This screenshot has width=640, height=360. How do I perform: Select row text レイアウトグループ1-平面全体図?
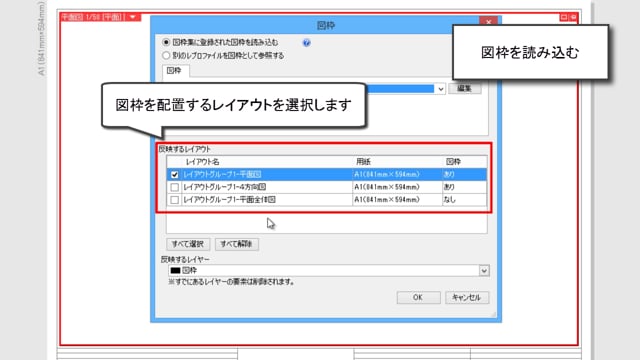pyautogui.click(x=229, y=200)
